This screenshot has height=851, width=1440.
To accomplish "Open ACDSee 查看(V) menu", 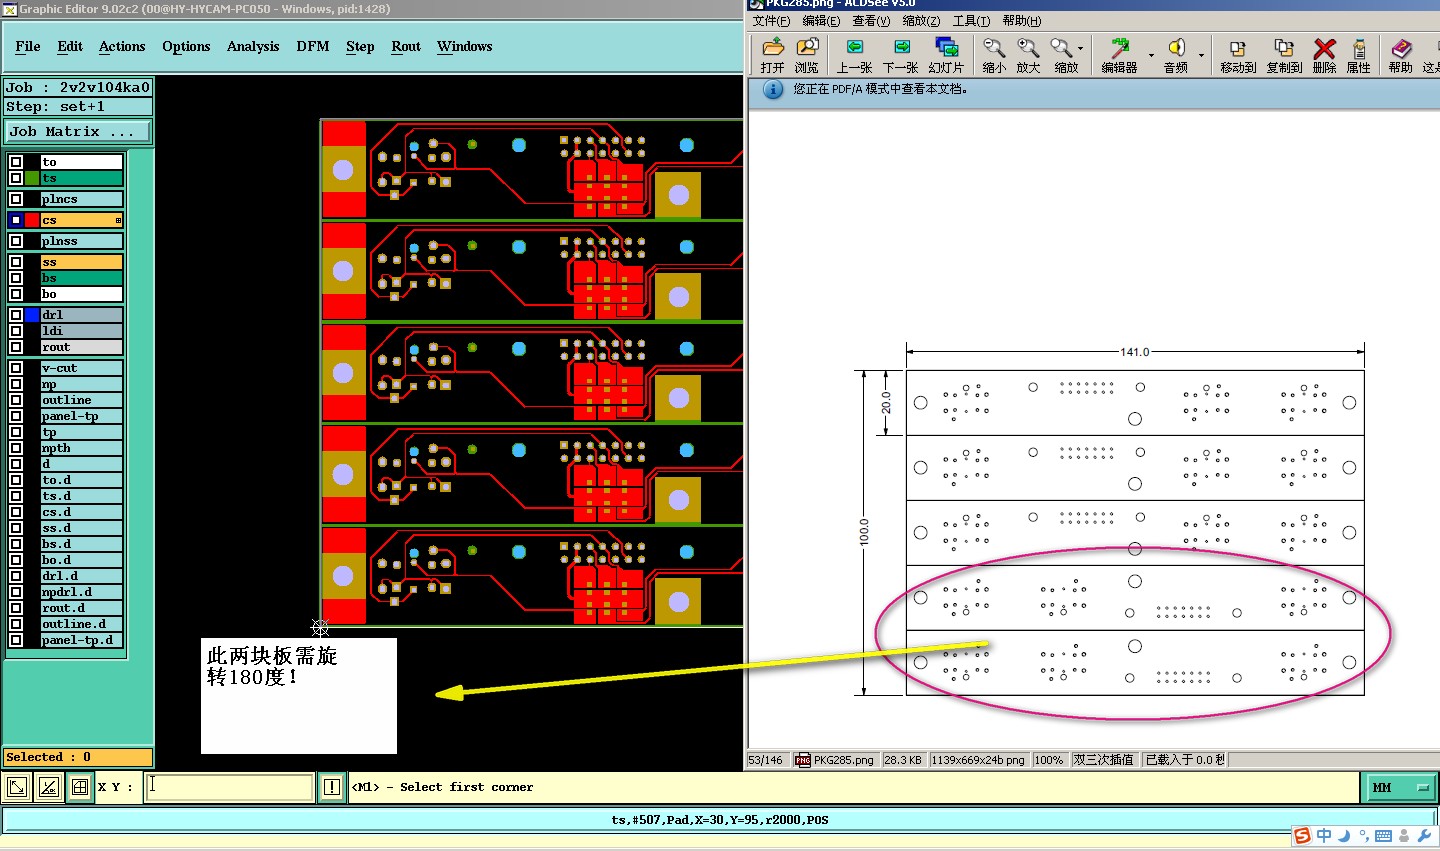I will coord(871,21).
